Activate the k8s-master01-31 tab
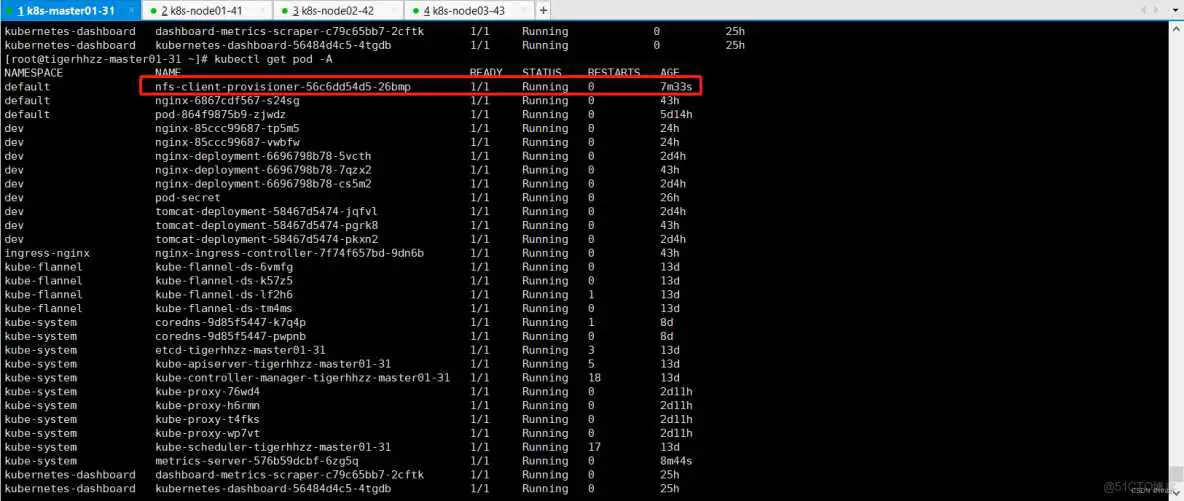Screen dimensions: 1184x501 (x=65, y=10)
